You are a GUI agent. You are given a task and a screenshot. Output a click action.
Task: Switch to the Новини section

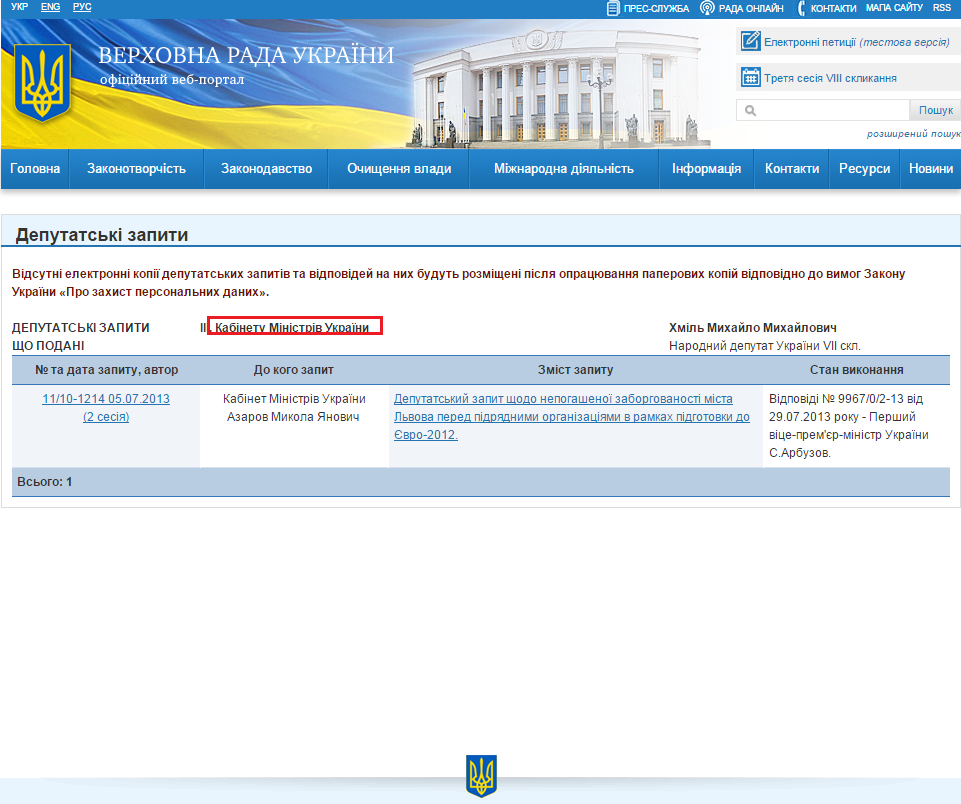coord(930,169)
